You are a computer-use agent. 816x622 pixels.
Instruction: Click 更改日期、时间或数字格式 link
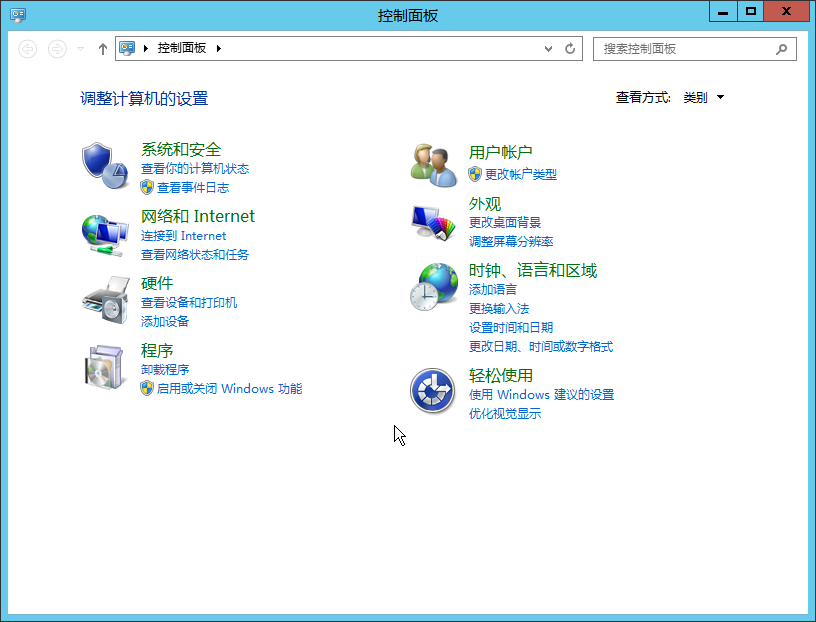541,346
